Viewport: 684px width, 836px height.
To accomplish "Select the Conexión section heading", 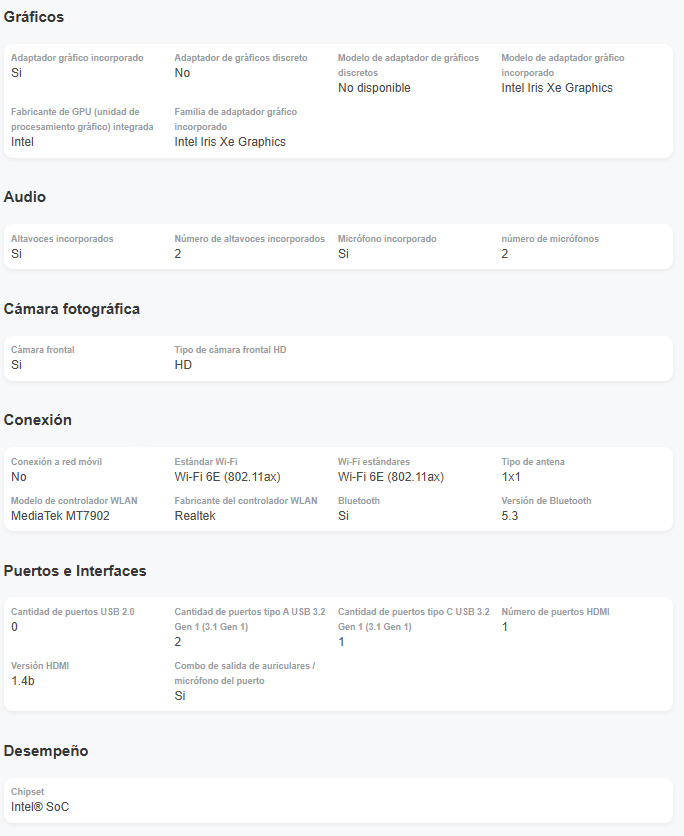I will click(37, 420).
